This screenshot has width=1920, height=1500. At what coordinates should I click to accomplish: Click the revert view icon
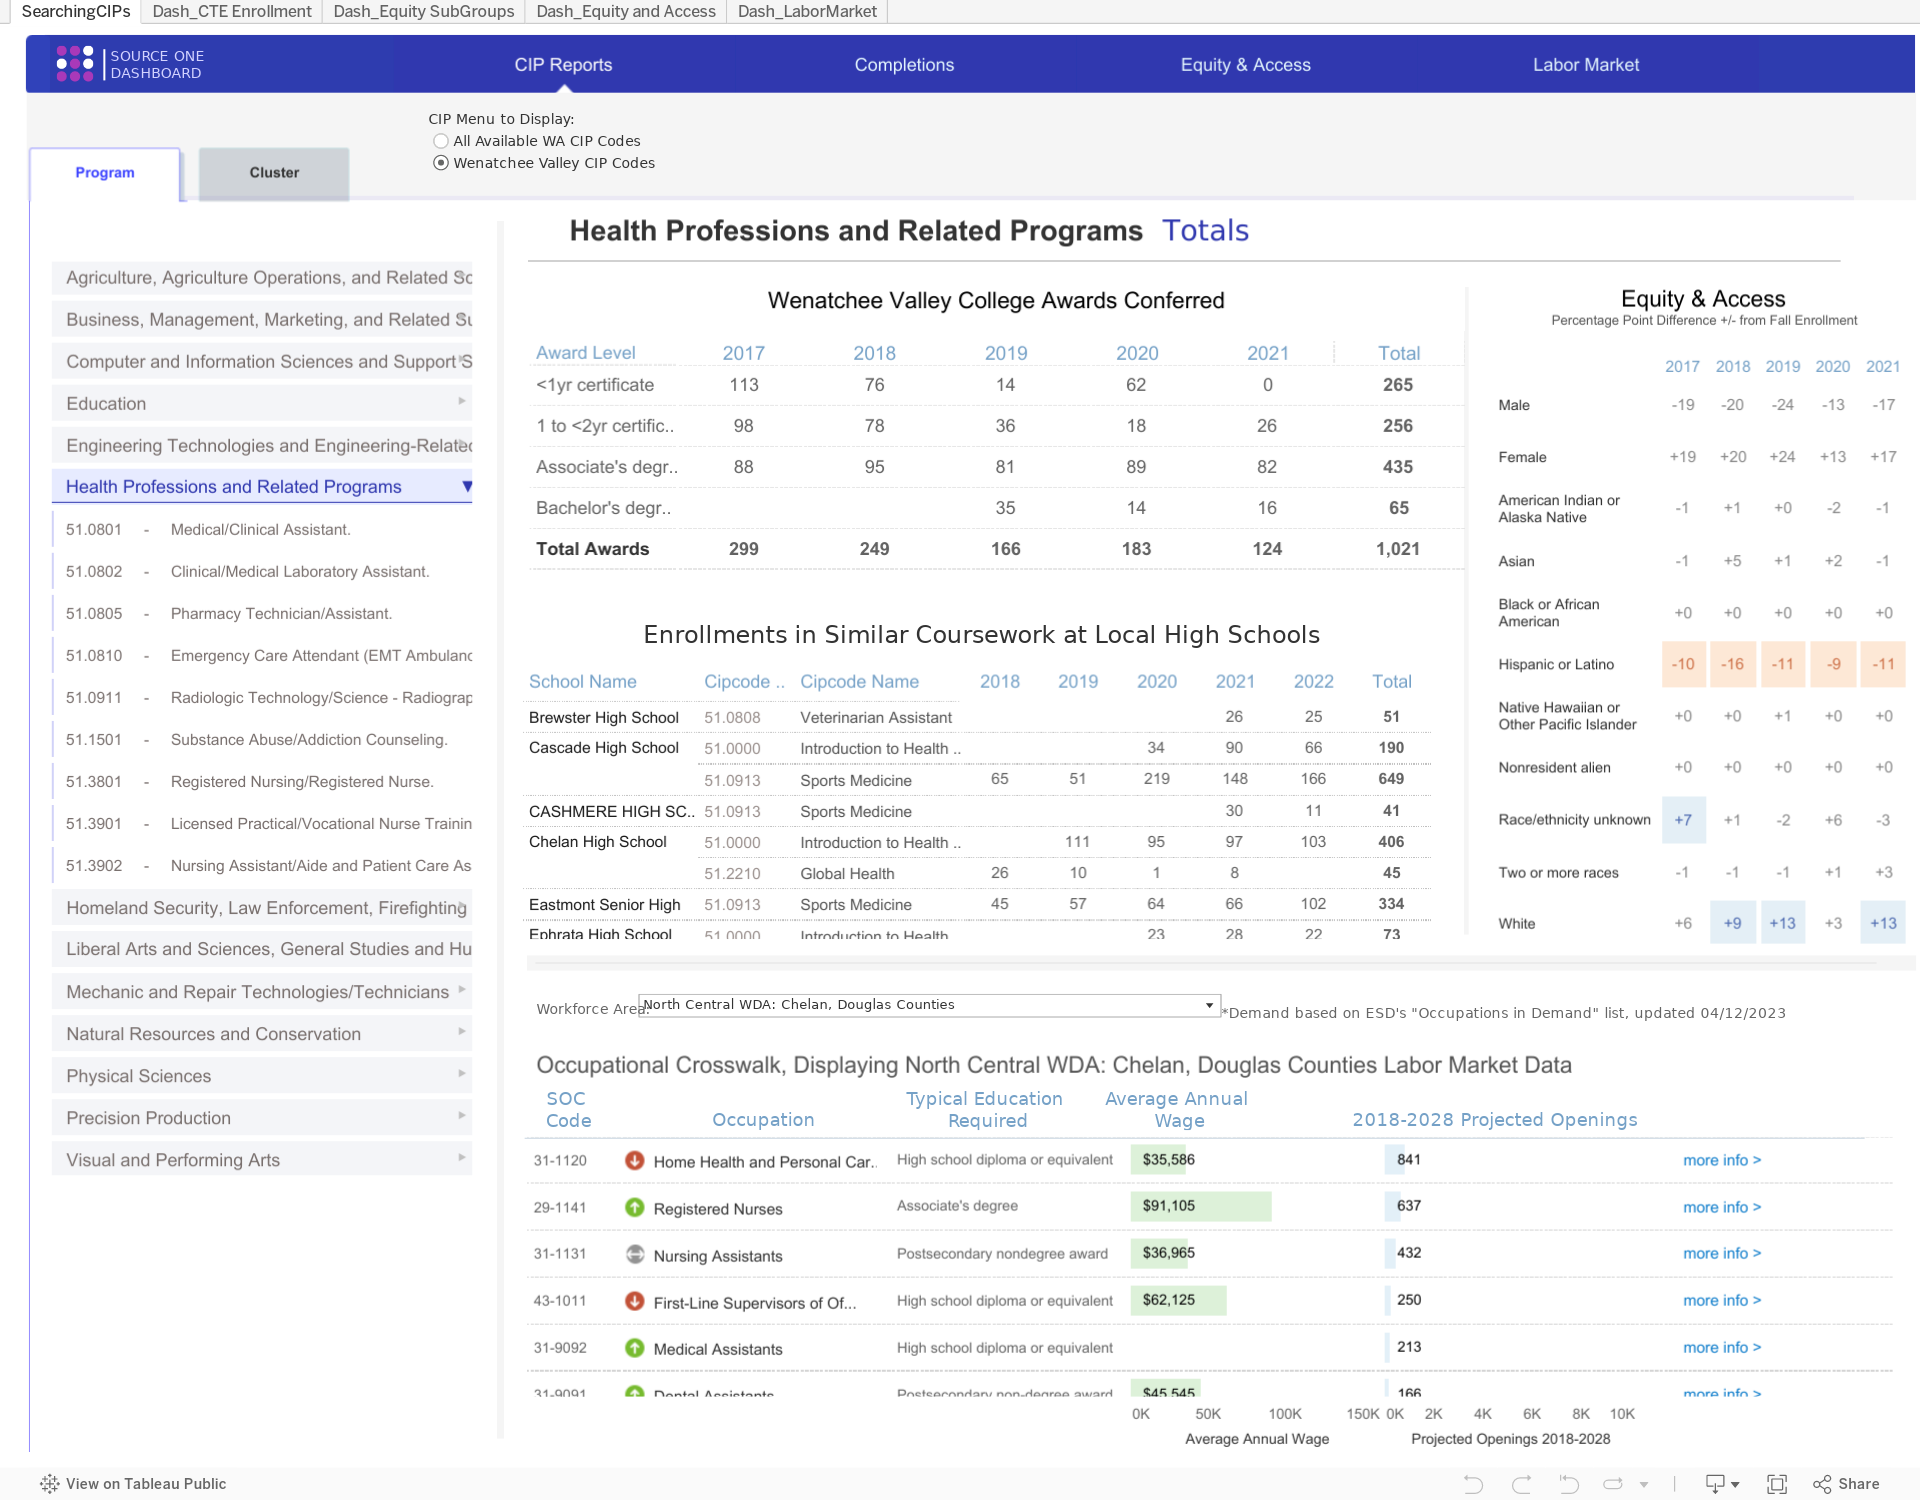(x=1569, y=1484)
